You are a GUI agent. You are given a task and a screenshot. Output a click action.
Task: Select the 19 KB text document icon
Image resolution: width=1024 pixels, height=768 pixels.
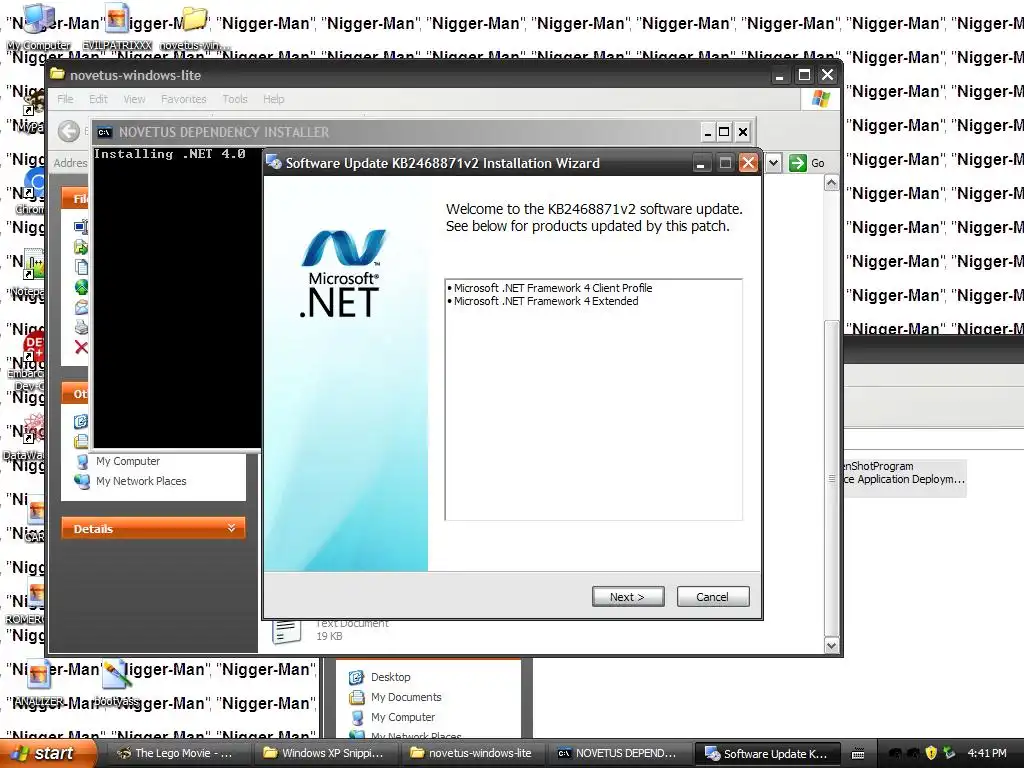pyautogui.click(x=287, y=631)
